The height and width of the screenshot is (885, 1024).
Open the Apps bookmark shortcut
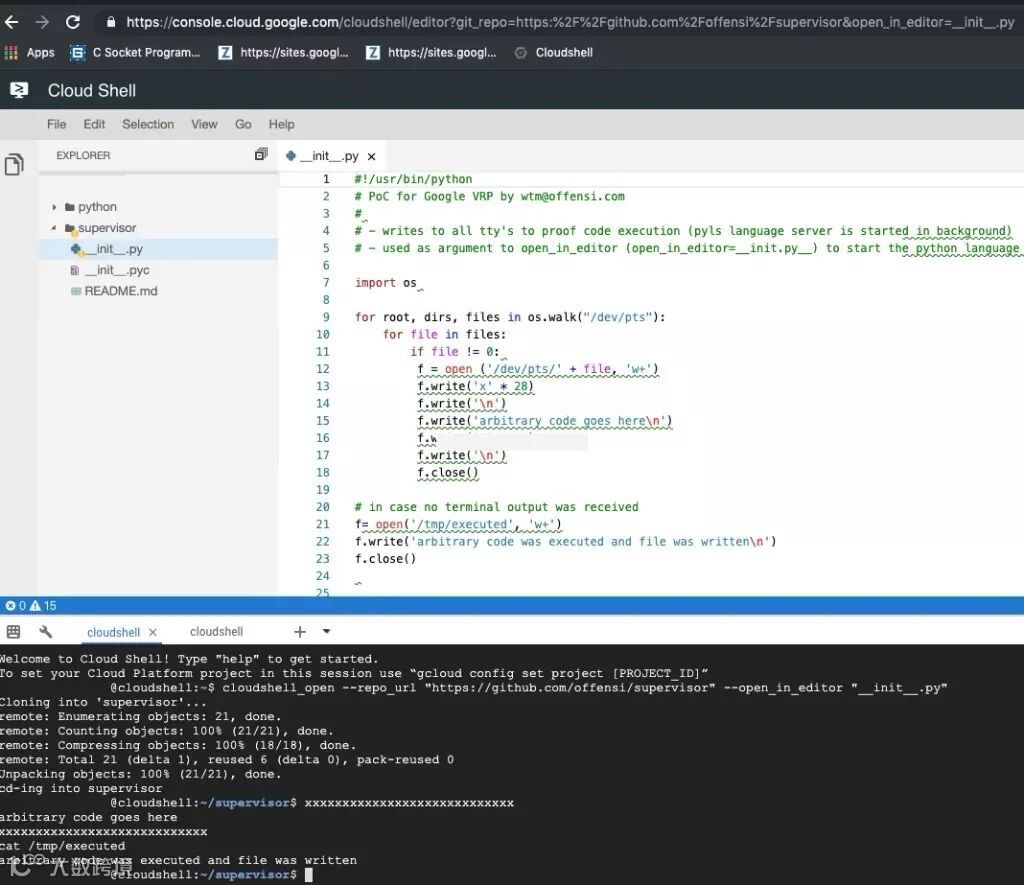[x=30, y=52]
